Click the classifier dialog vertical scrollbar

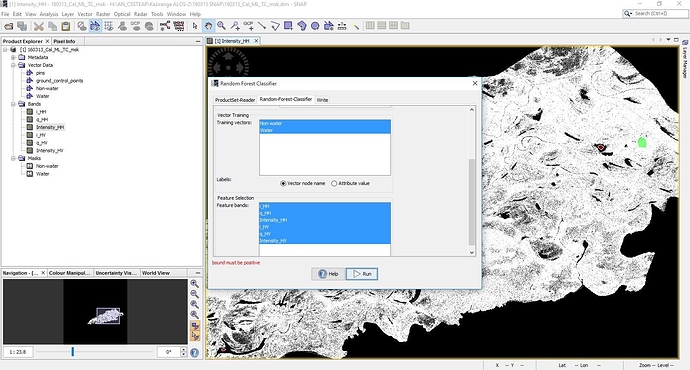pyautogui.click(x=472, y=201)
